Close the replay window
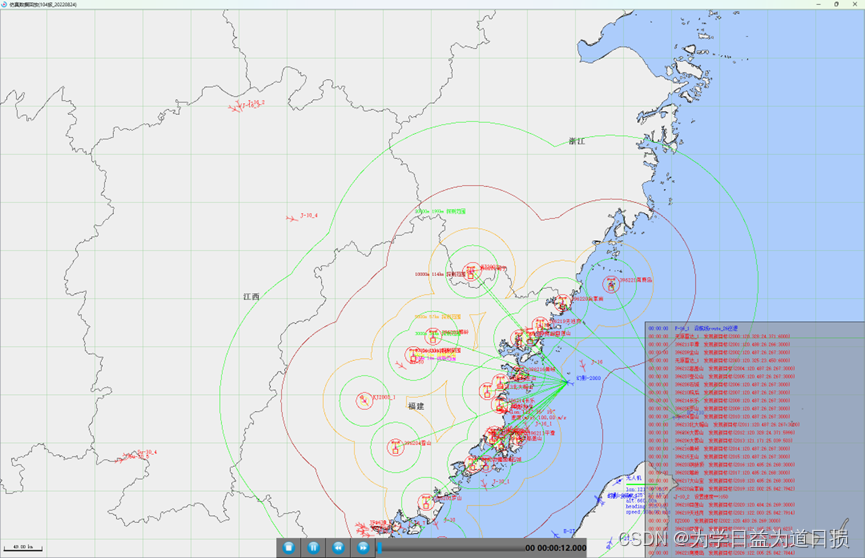865x558 pixels. [x=855, y=4]
